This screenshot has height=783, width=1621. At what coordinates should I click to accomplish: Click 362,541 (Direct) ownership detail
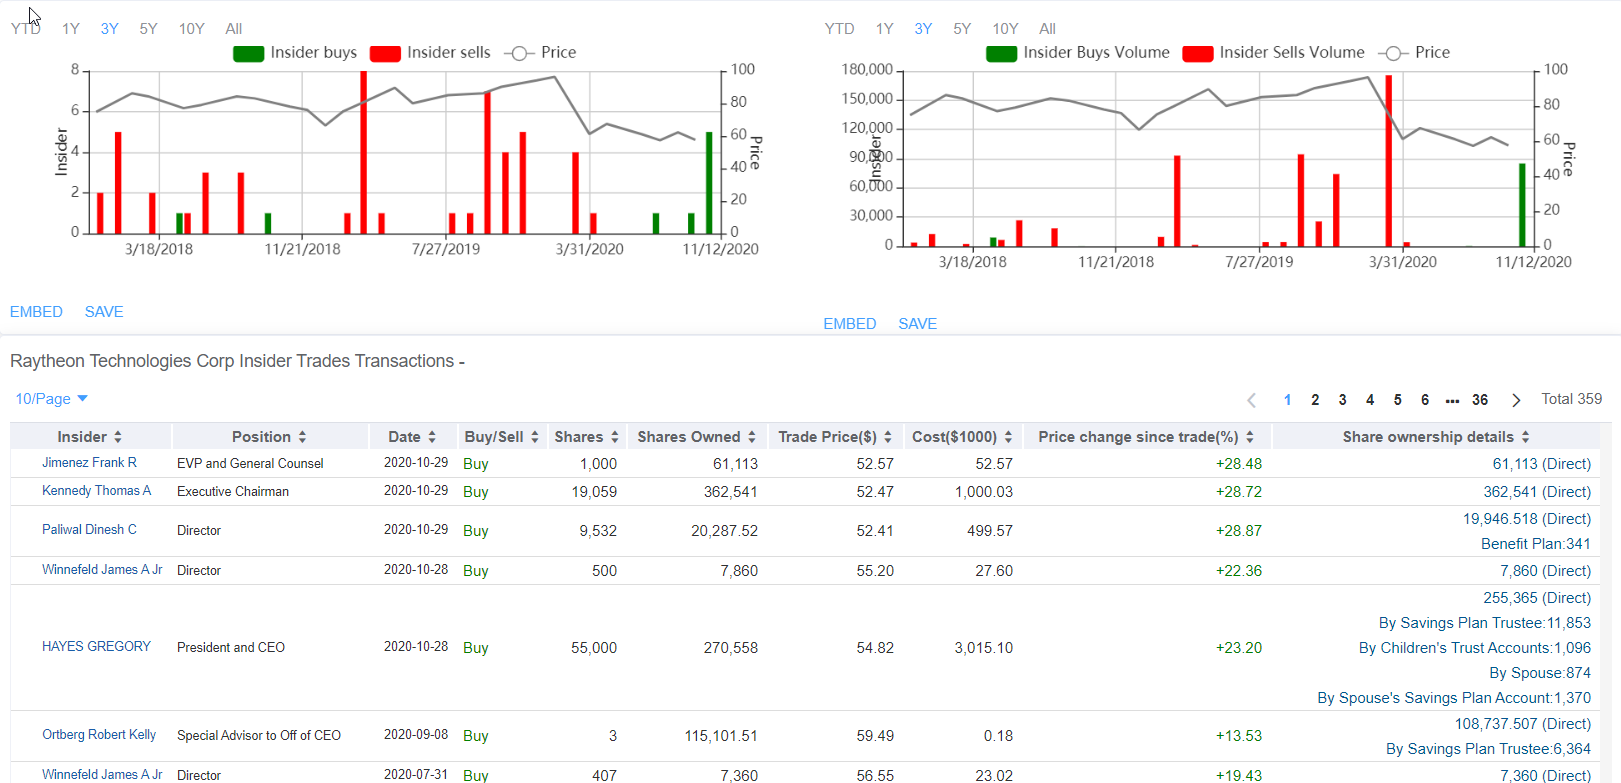pyautogui.click(x=1537, y=492)
